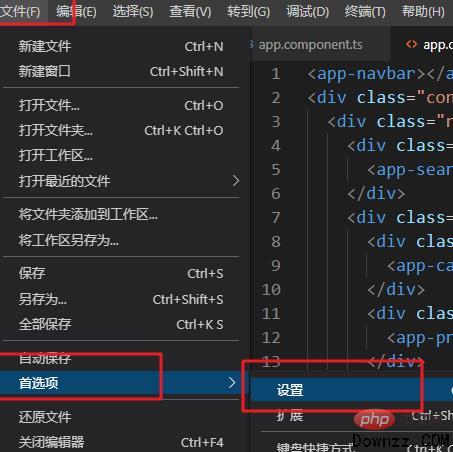Click the HTML file icon on active tab
Viewport: 453px width, 452px height.
411,44
